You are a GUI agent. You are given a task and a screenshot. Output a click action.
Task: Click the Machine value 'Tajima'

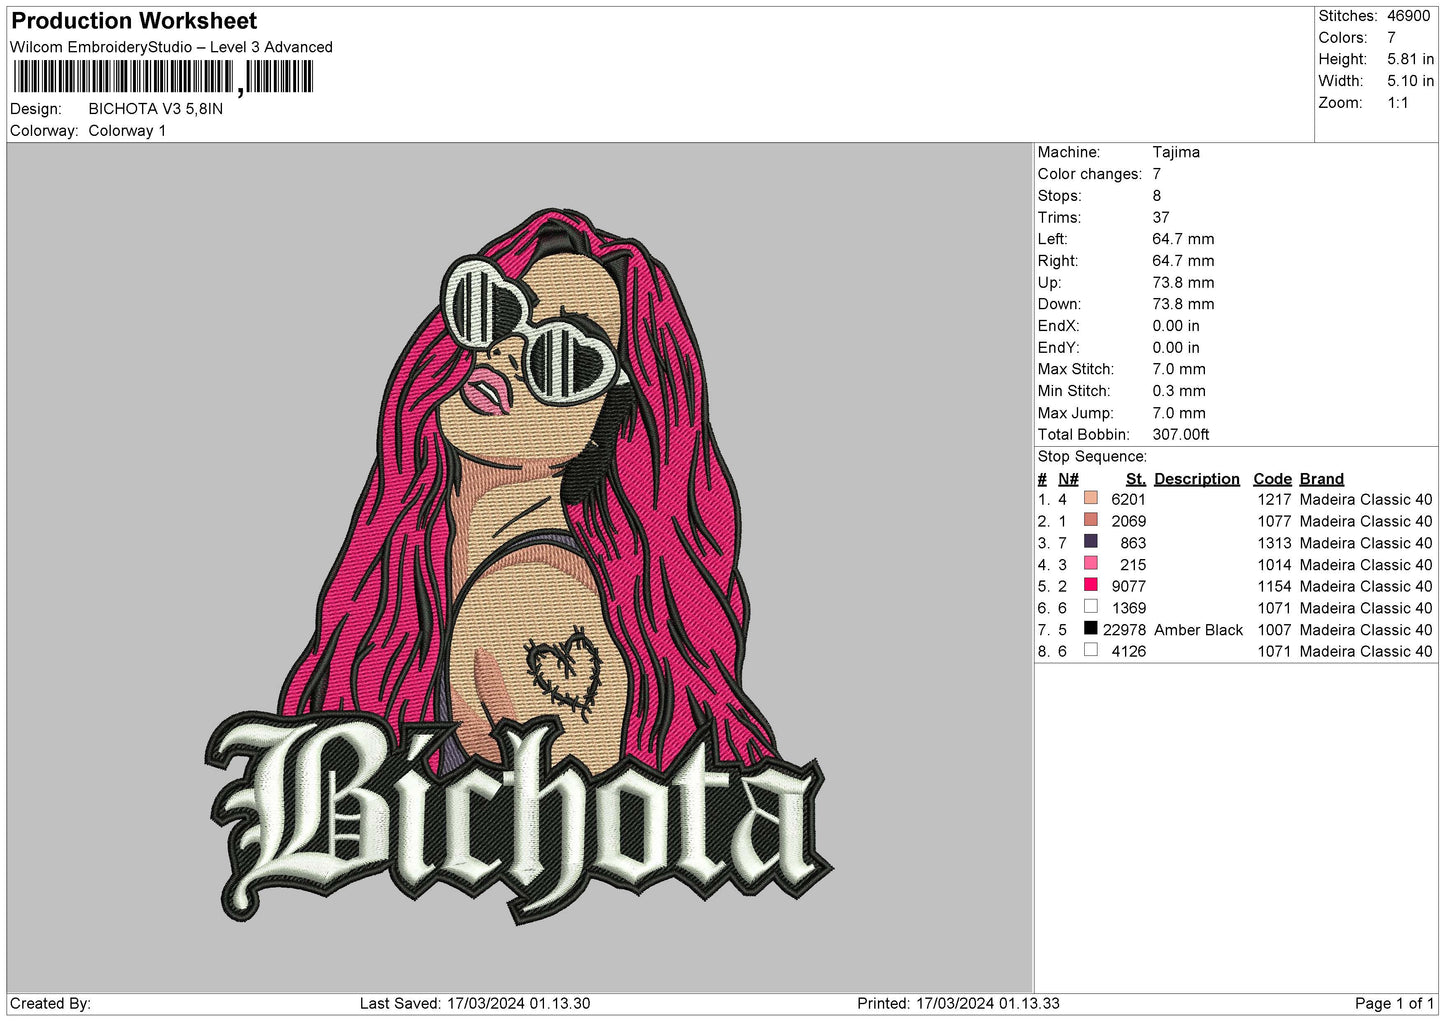[1176, 152]
